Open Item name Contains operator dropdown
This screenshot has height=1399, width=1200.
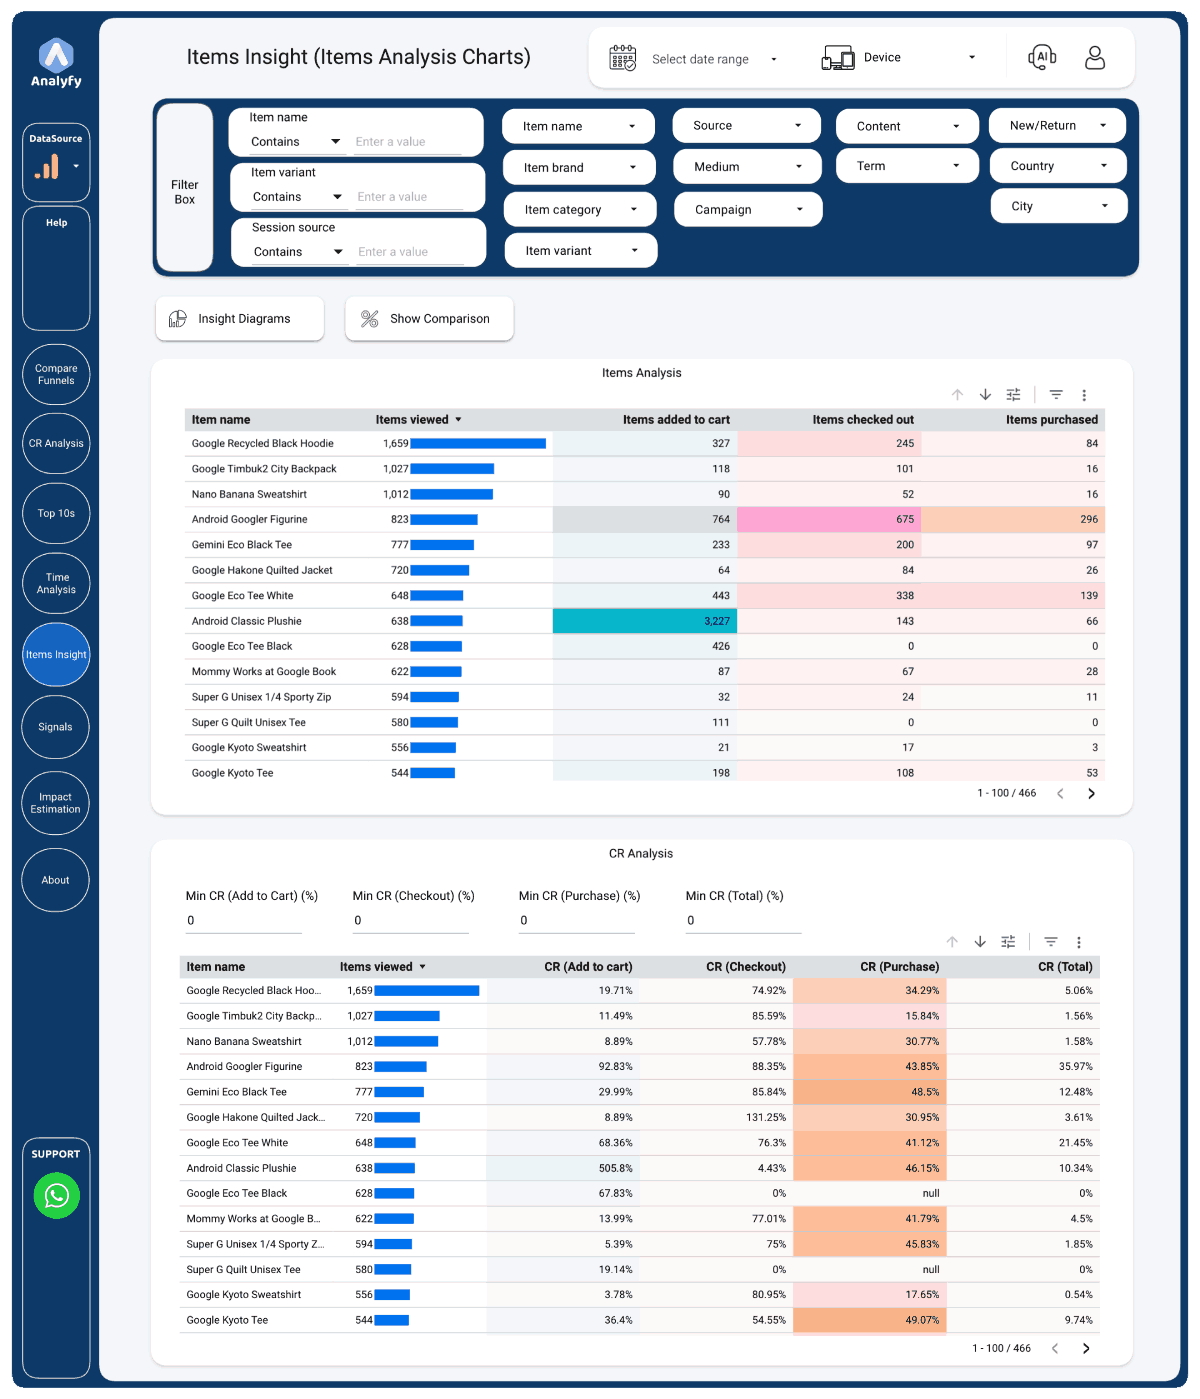tap(295, 142)
